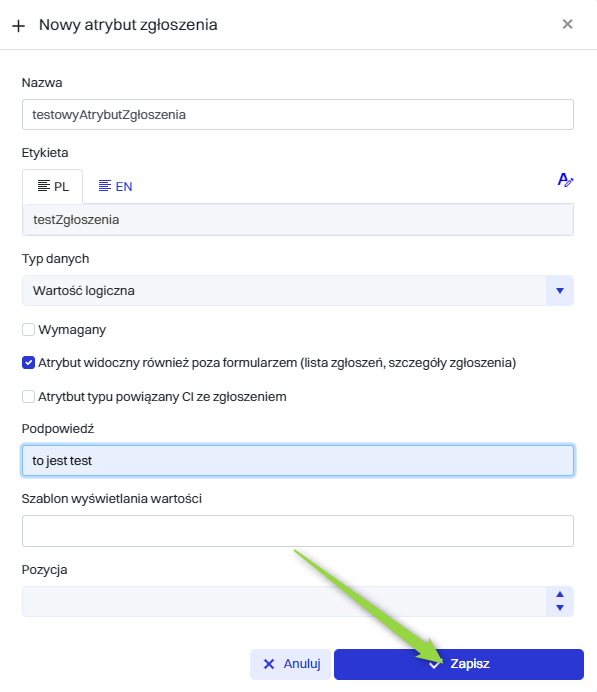The width and height of the screenshot is (597, 692).
Task: Click the Zapisz button
Action: click(x=459, y=664)
